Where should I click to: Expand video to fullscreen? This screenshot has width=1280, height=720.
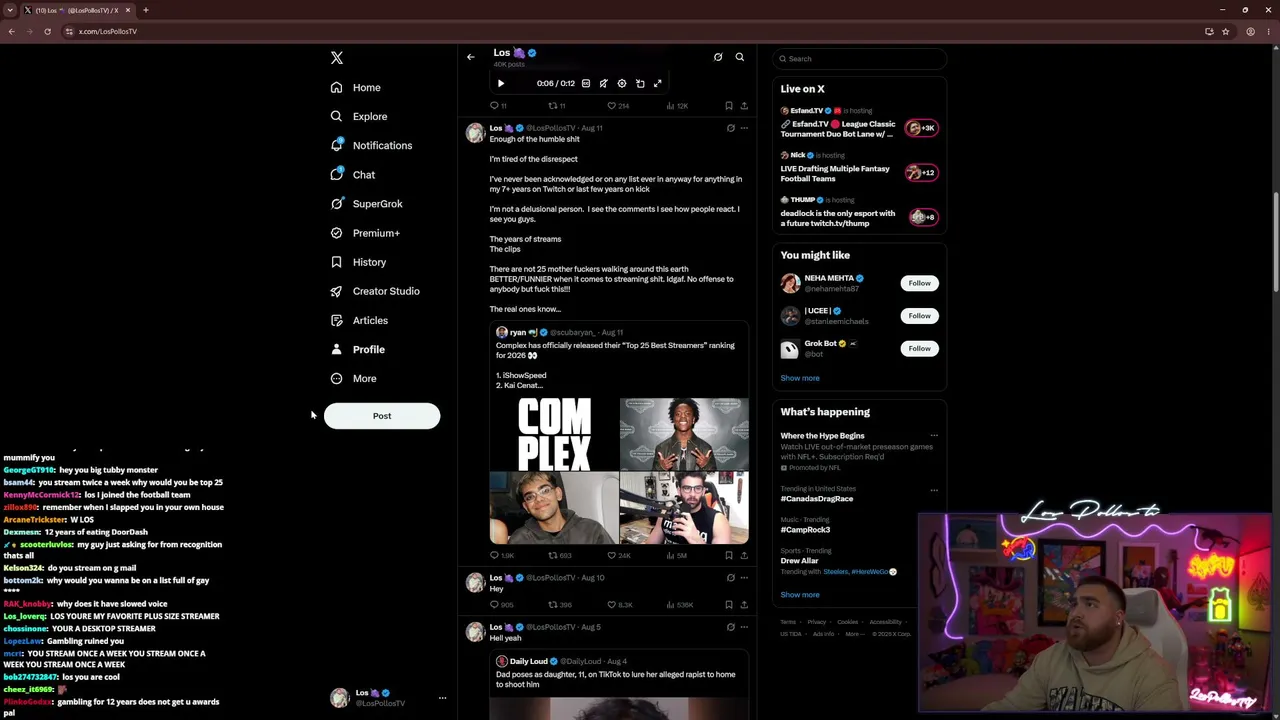click(x=658, y=83)
